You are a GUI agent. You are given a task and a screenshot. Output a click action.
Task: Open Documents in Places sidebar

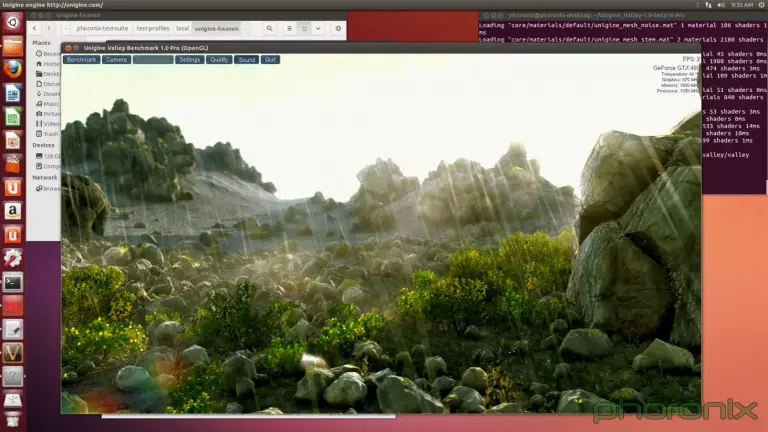48,84
